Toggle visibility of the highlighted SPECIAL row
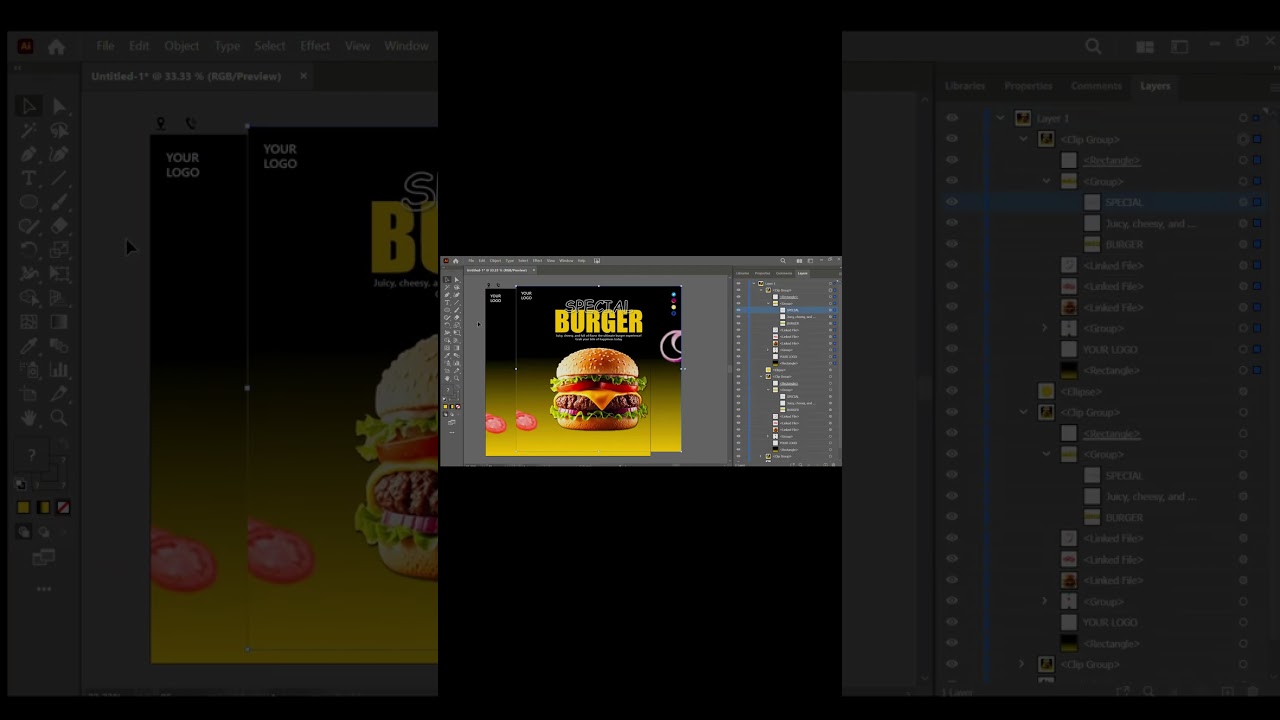Screen dimensions: 1280x720 [x=952, y=202]
